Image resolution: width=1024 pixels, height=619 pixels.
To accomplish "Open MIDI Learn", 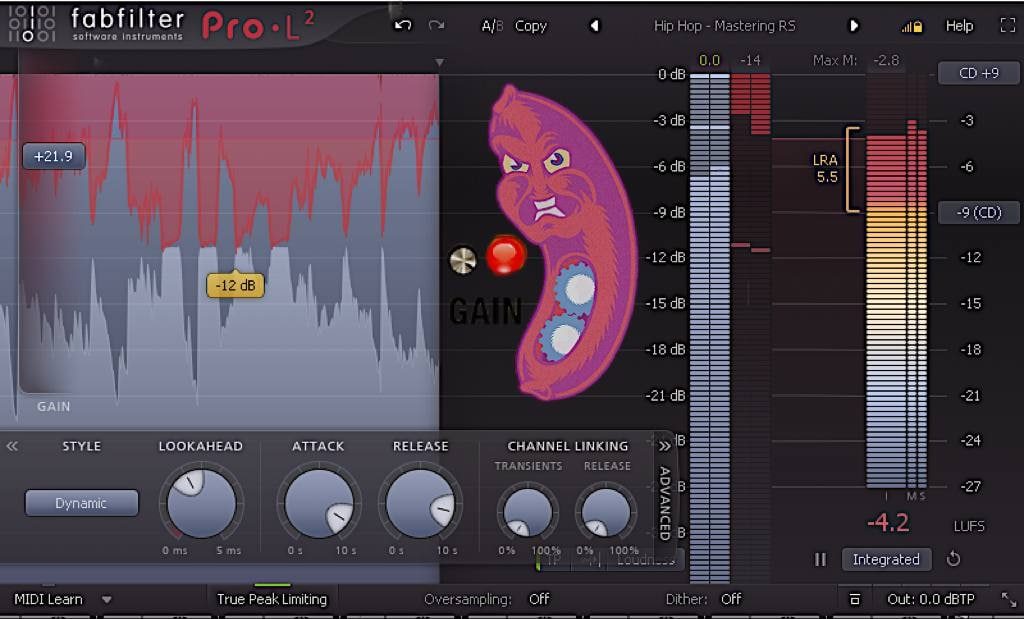I will 48,599.
